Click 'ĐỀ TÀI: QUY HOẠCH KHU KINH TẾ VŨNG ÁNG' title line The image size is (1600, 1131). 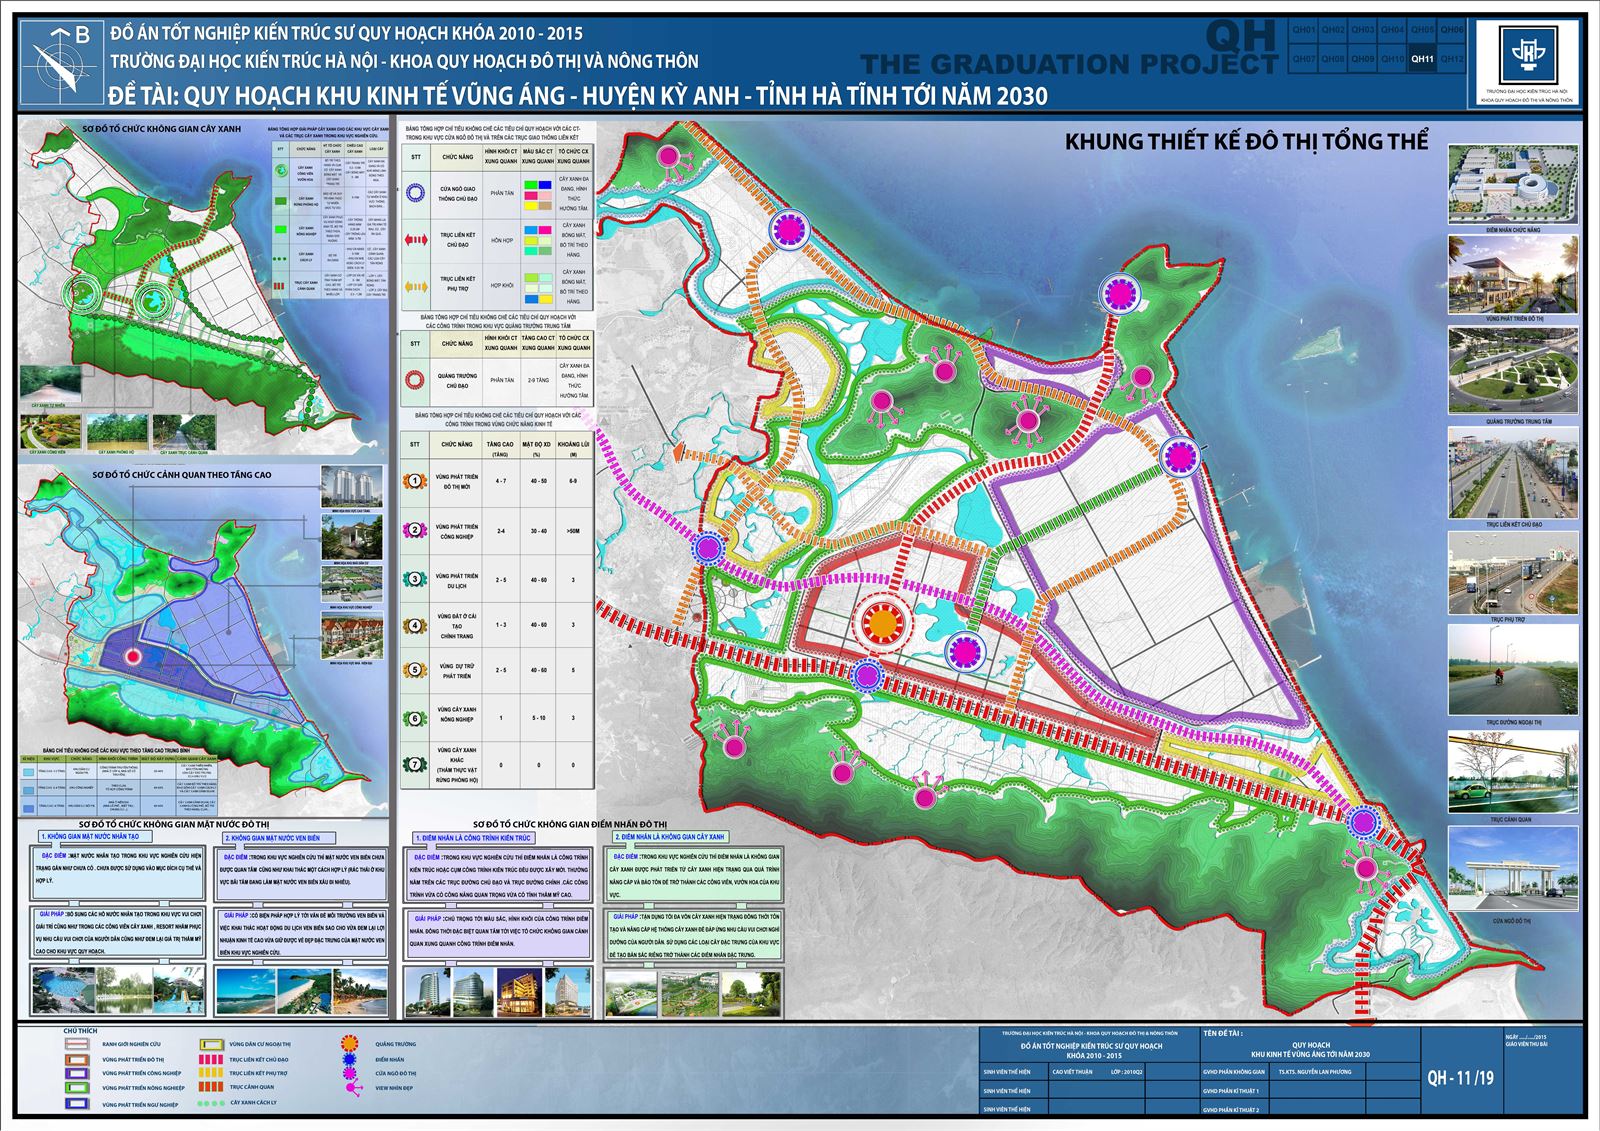[x=579, y=95]
